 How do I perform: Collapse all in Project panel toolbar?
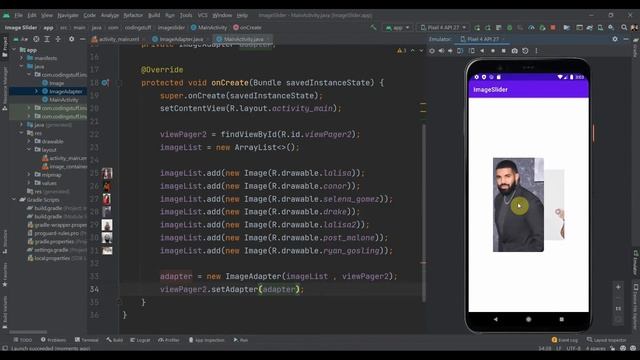pos(58,39)
